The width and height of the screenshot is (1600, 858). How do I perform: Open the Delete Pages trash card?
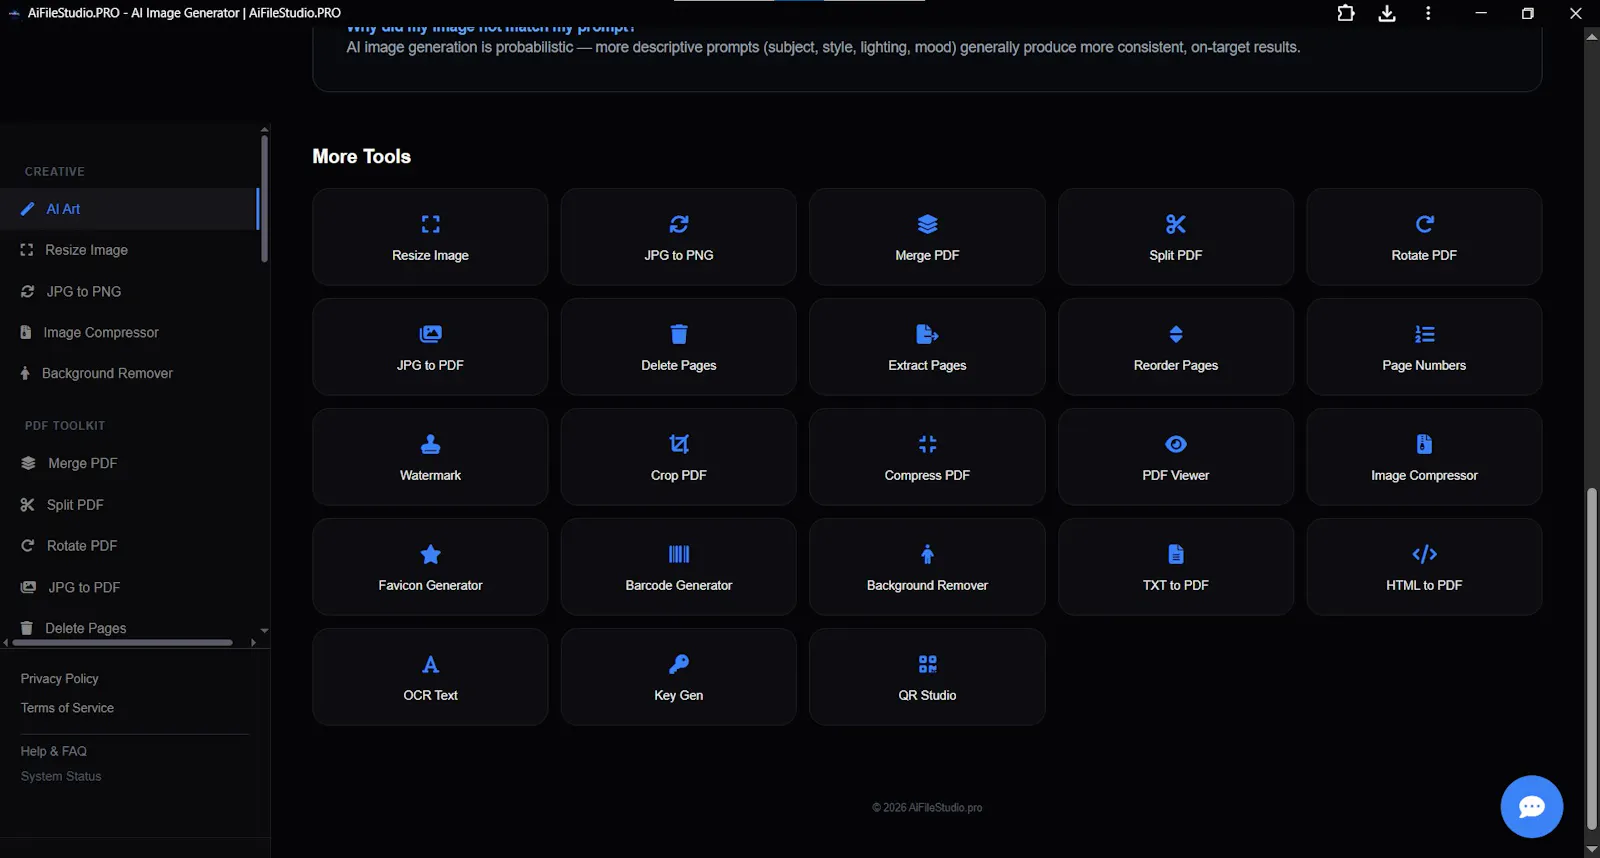point(678,347)
